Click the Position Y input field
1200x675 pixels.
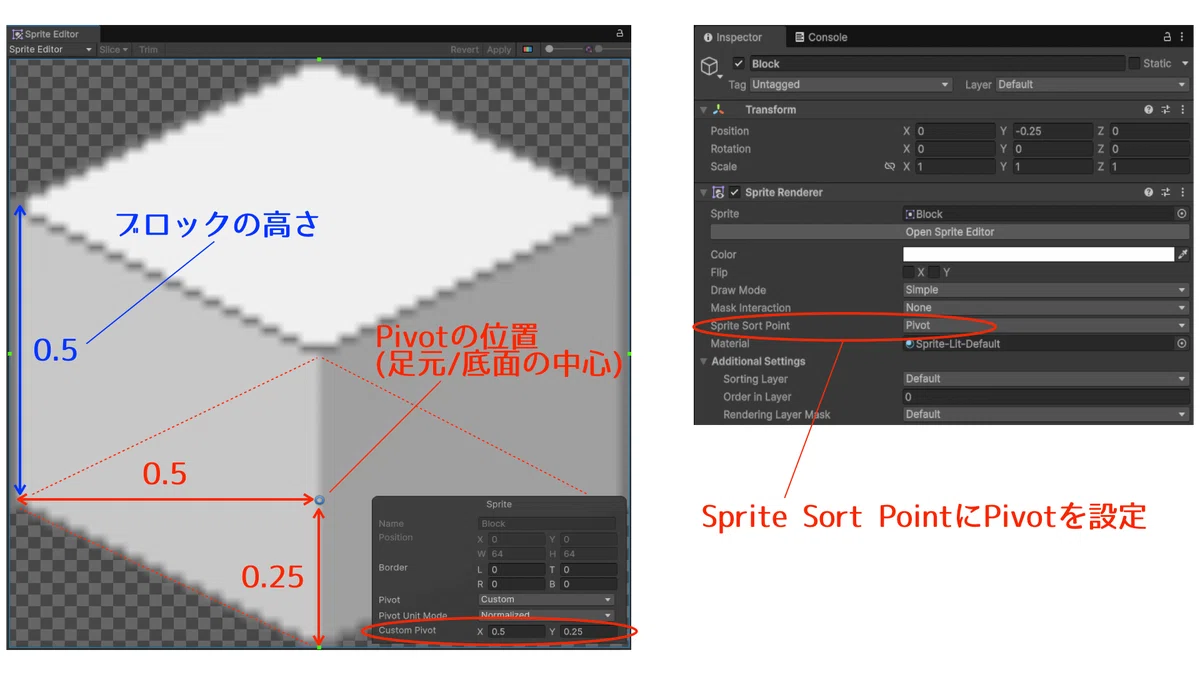(1051, 131)
